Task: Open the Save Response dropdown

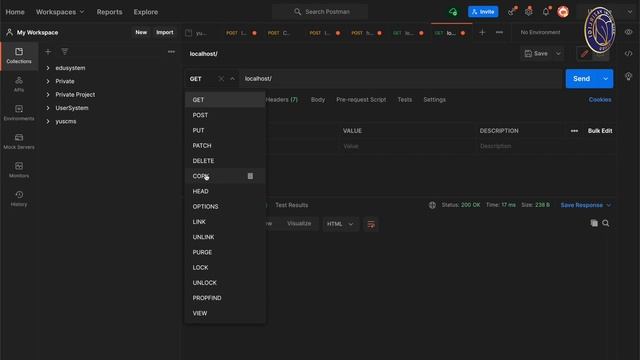Action: click(x=585, y=205)
